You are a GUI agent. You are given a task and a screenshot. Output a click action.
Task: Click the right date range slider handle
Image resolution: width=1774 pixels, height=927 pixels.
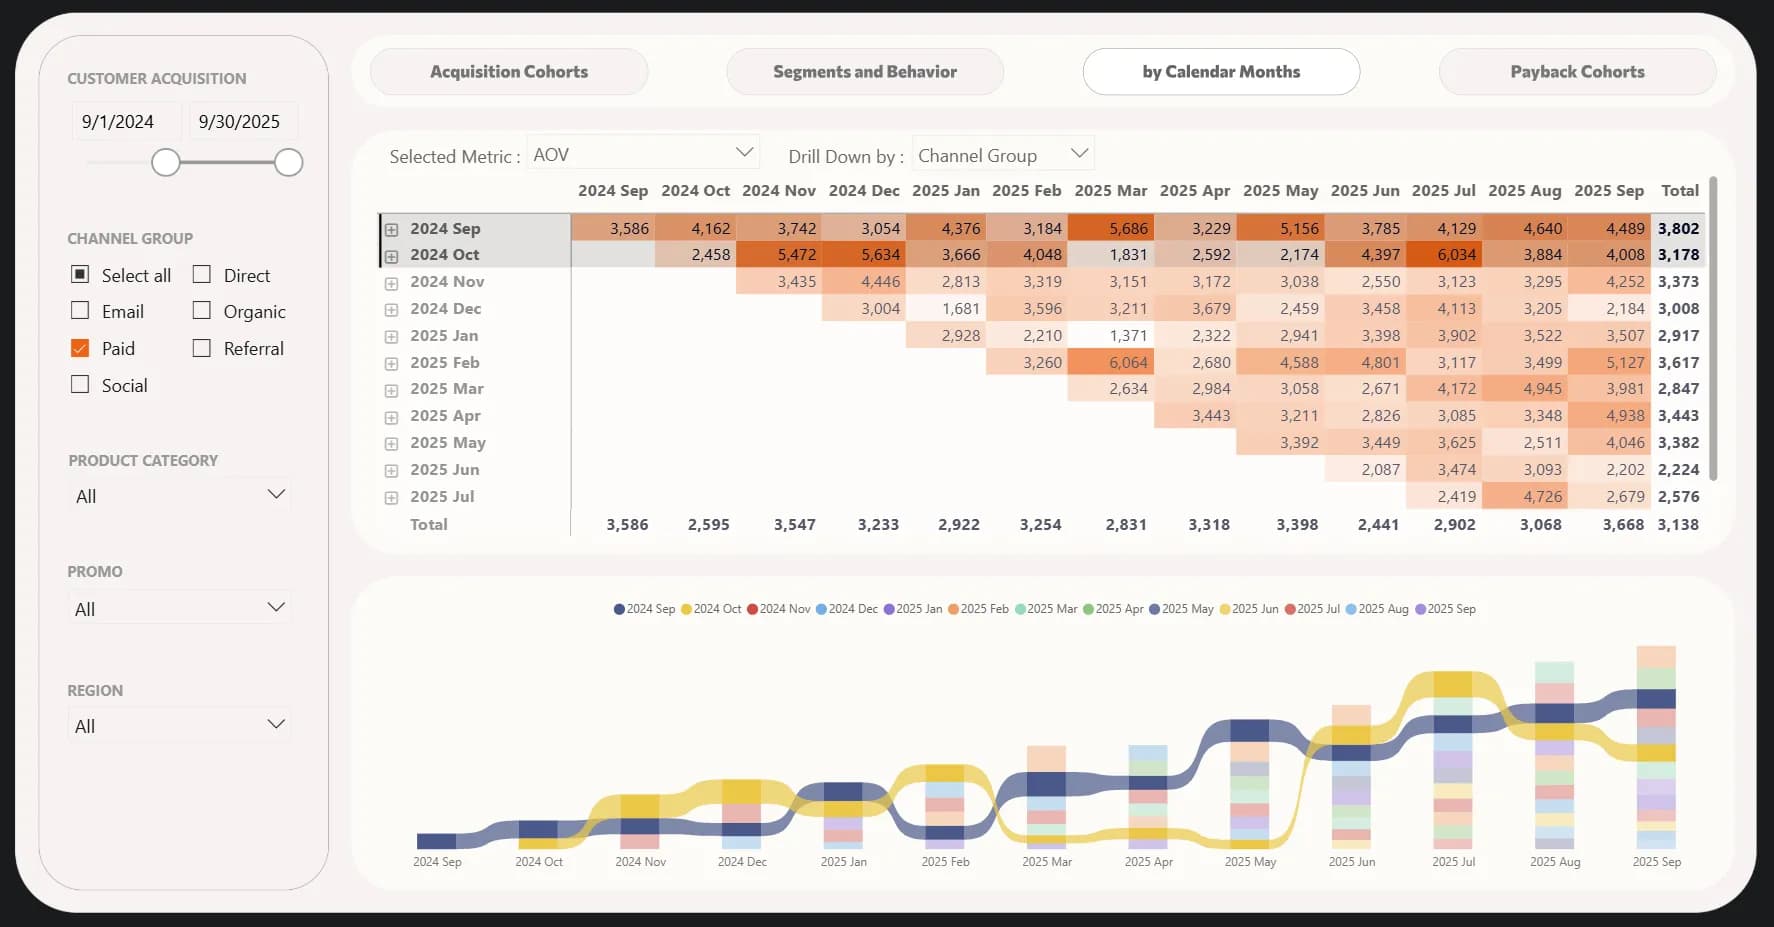click(x=289, y=162)
